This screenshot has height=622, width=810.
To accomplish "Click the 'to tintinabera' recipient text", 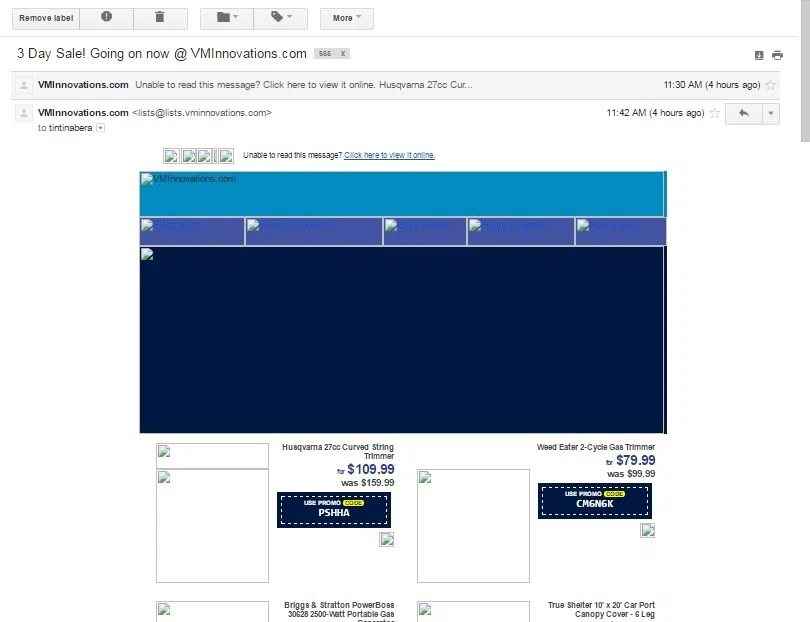I will 65,128.
